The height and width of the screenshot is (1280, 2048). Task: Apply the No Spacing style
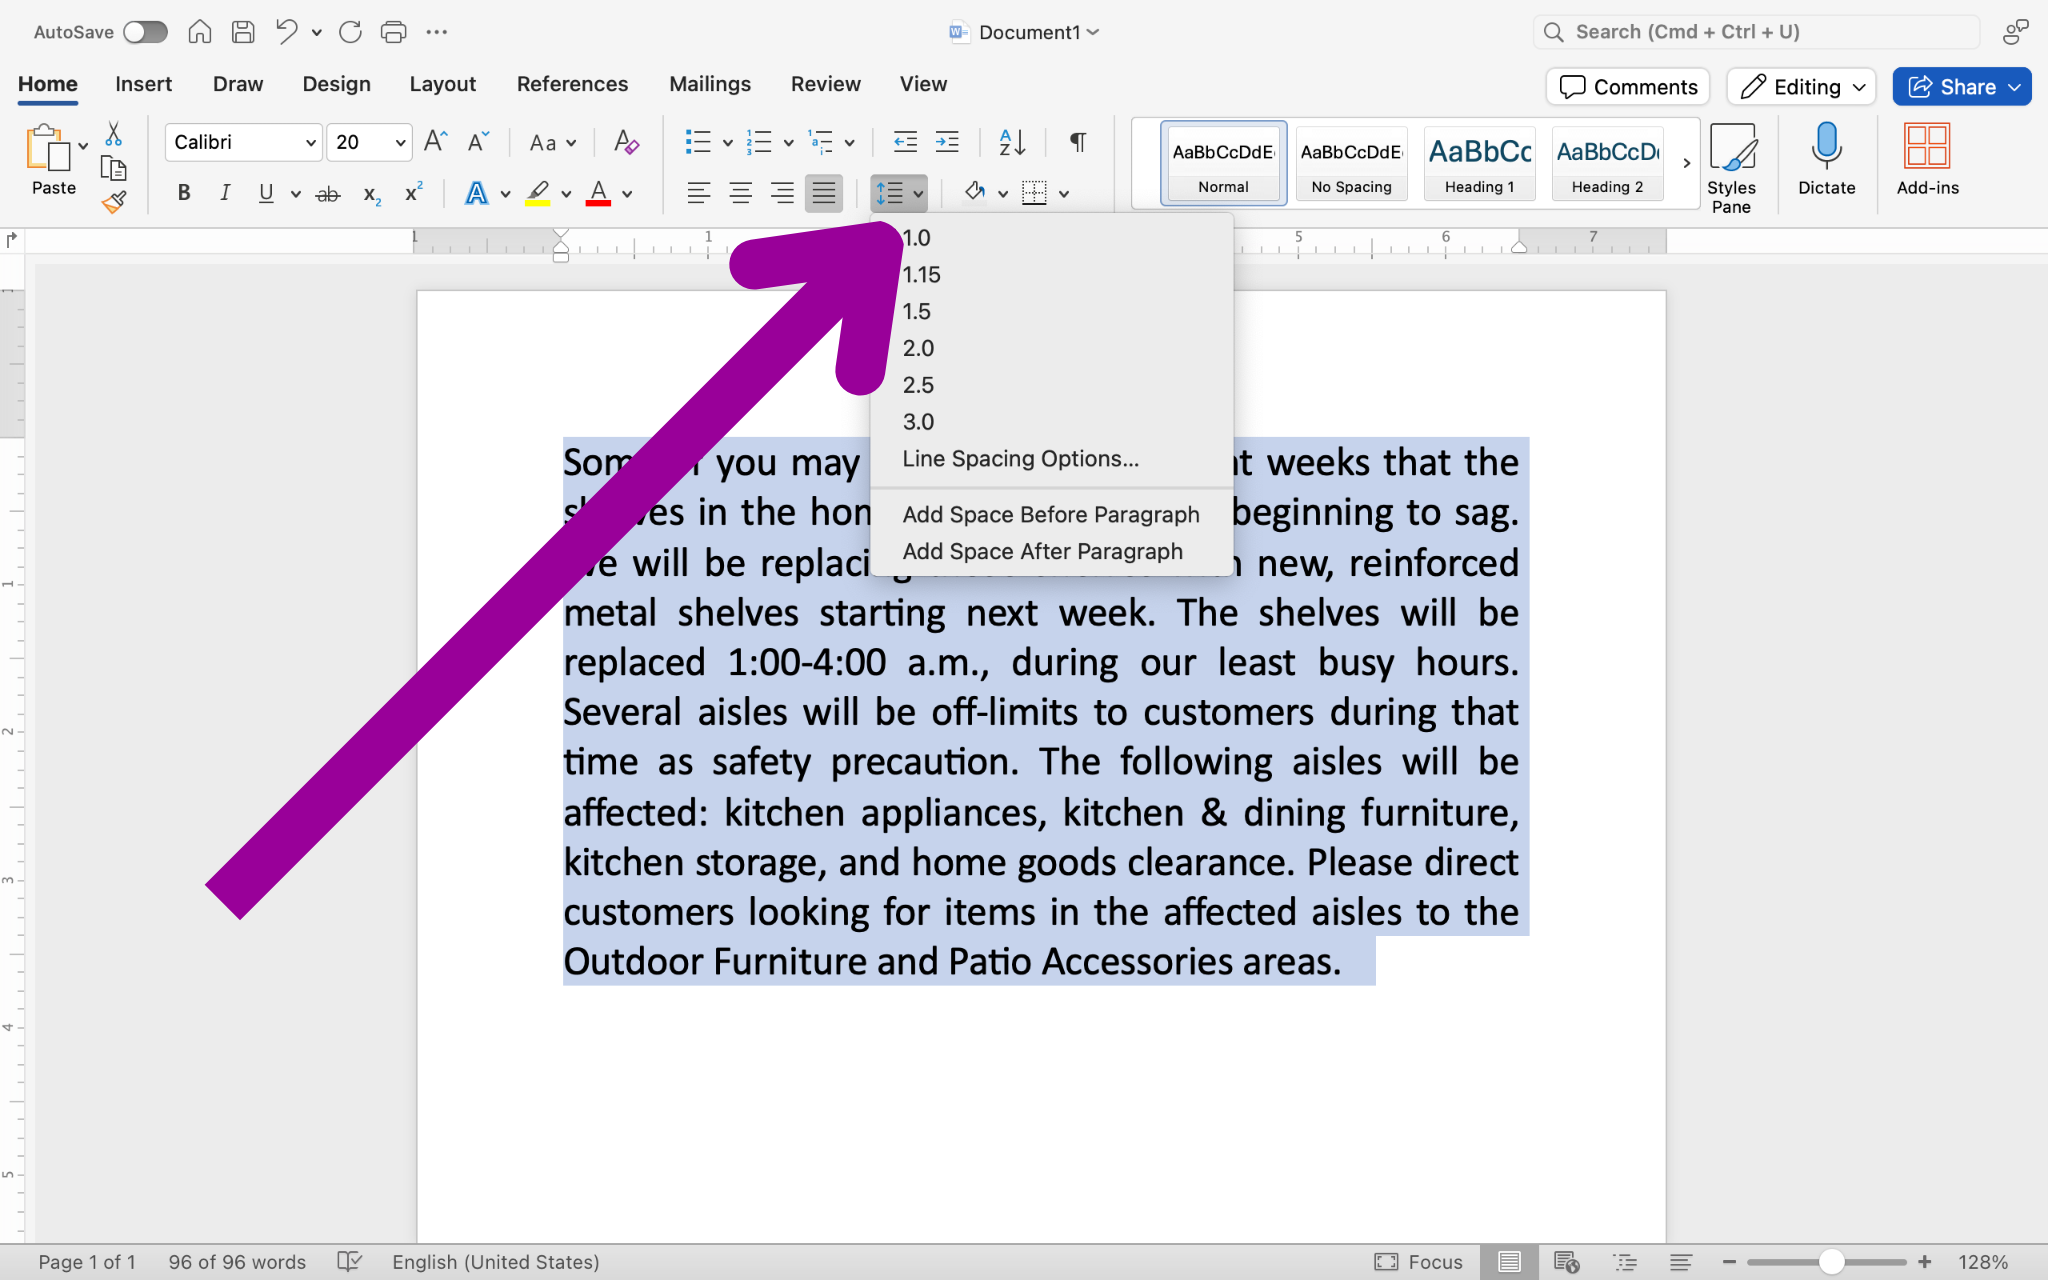point(1351,163)
